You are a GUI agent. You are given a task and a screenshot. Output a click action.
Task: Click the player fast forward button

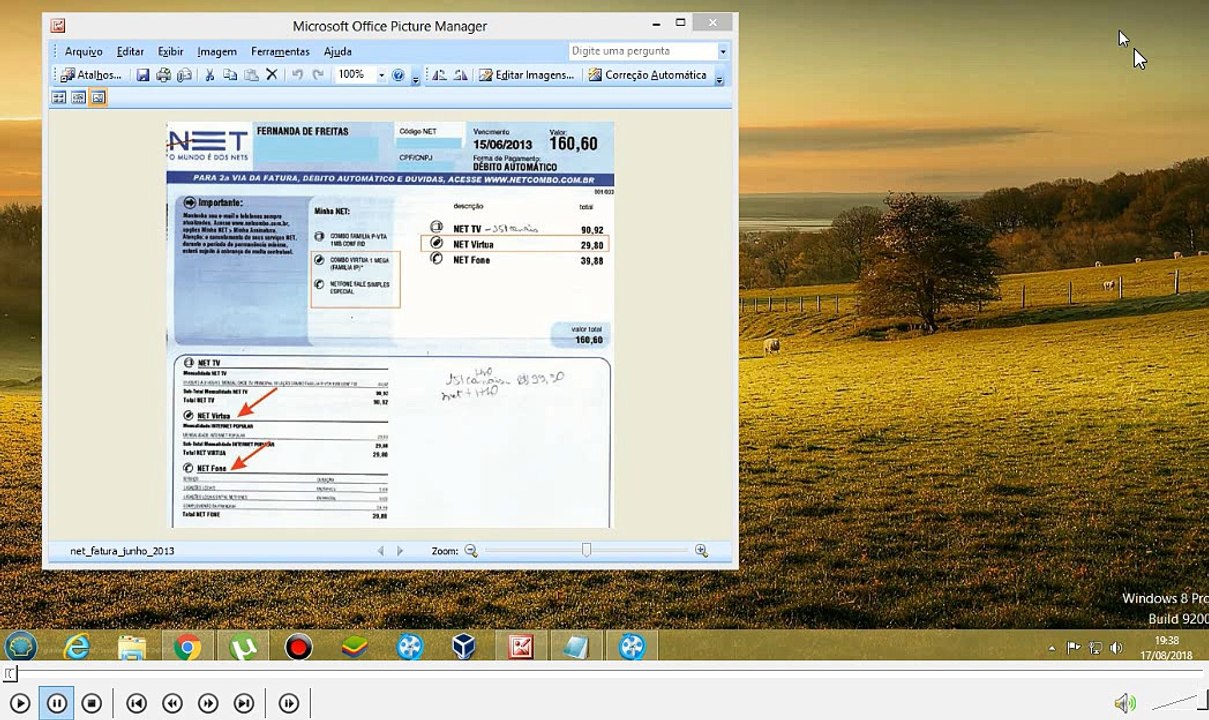click(208, 704)
